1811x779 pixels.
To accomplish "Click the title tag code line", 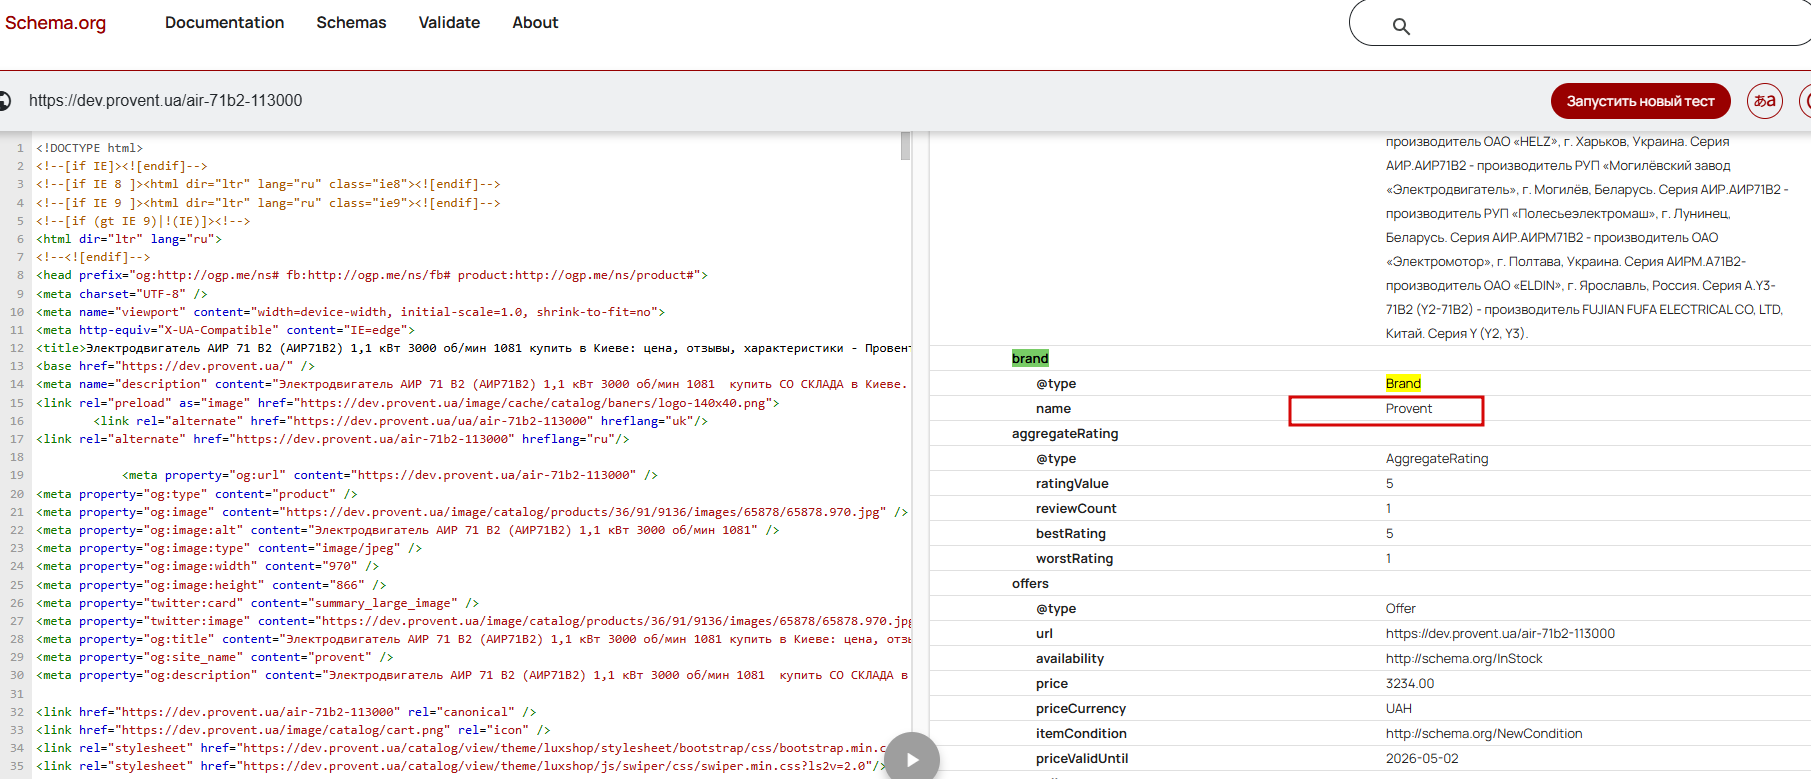I will 473,348.
